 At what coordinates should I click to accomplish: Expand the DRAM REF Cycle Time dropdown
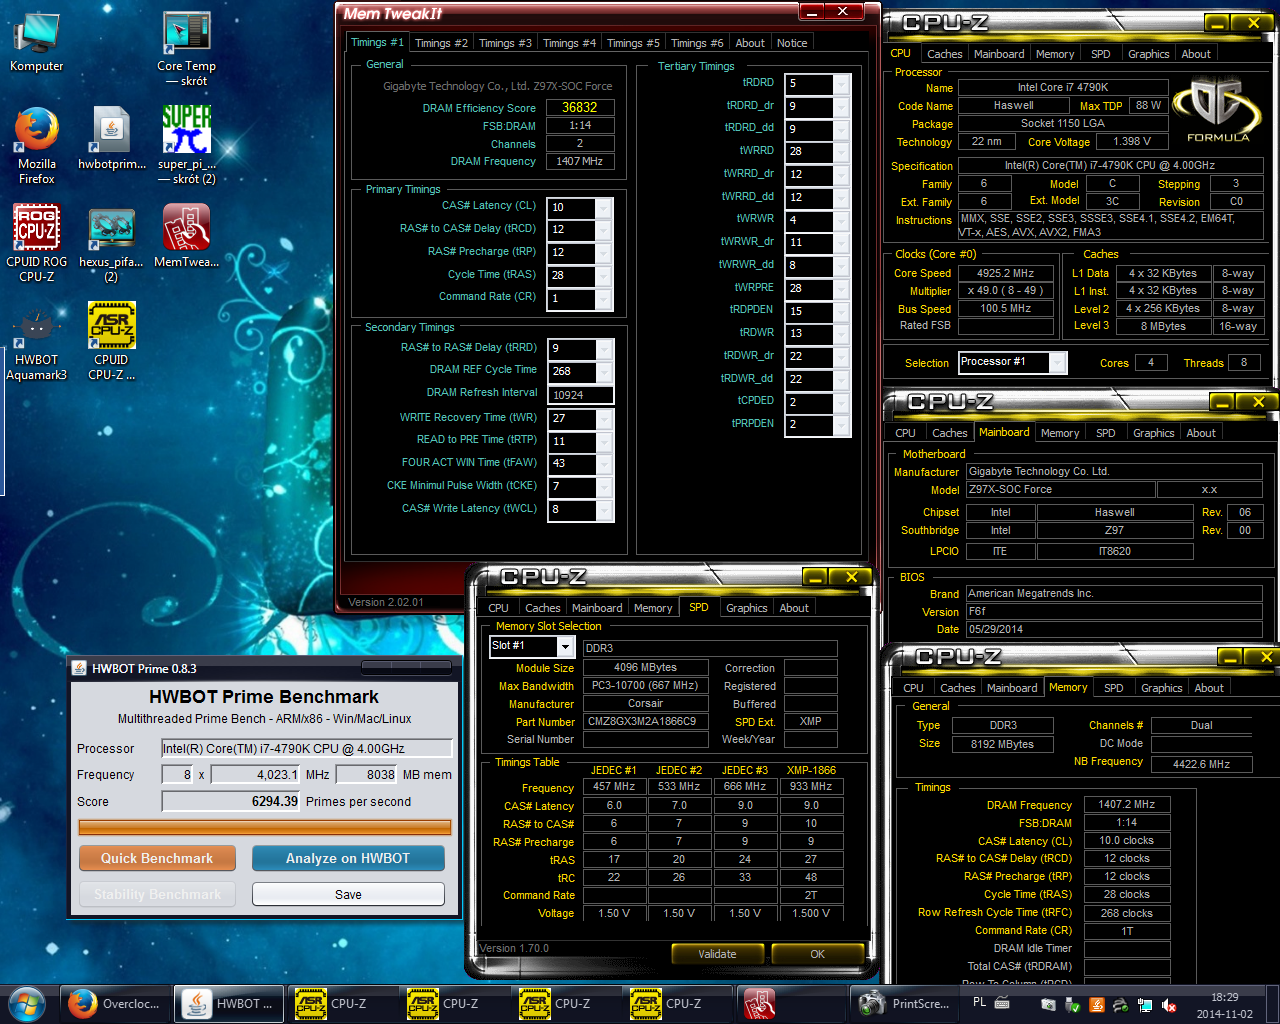point(604,371)
